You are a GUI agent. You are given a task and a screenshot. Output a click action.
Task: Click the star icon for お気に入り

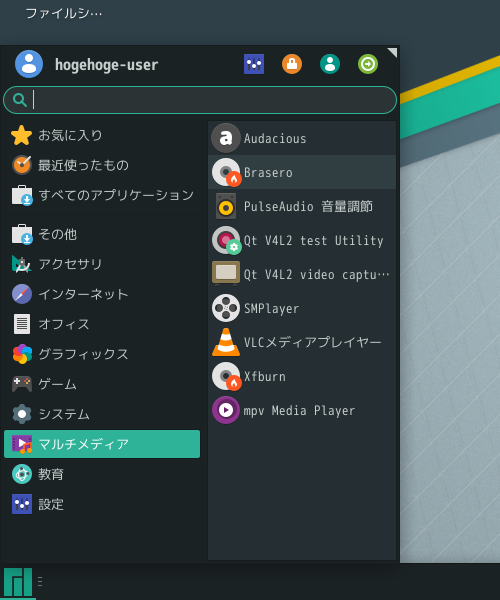[x=21, y=135]
